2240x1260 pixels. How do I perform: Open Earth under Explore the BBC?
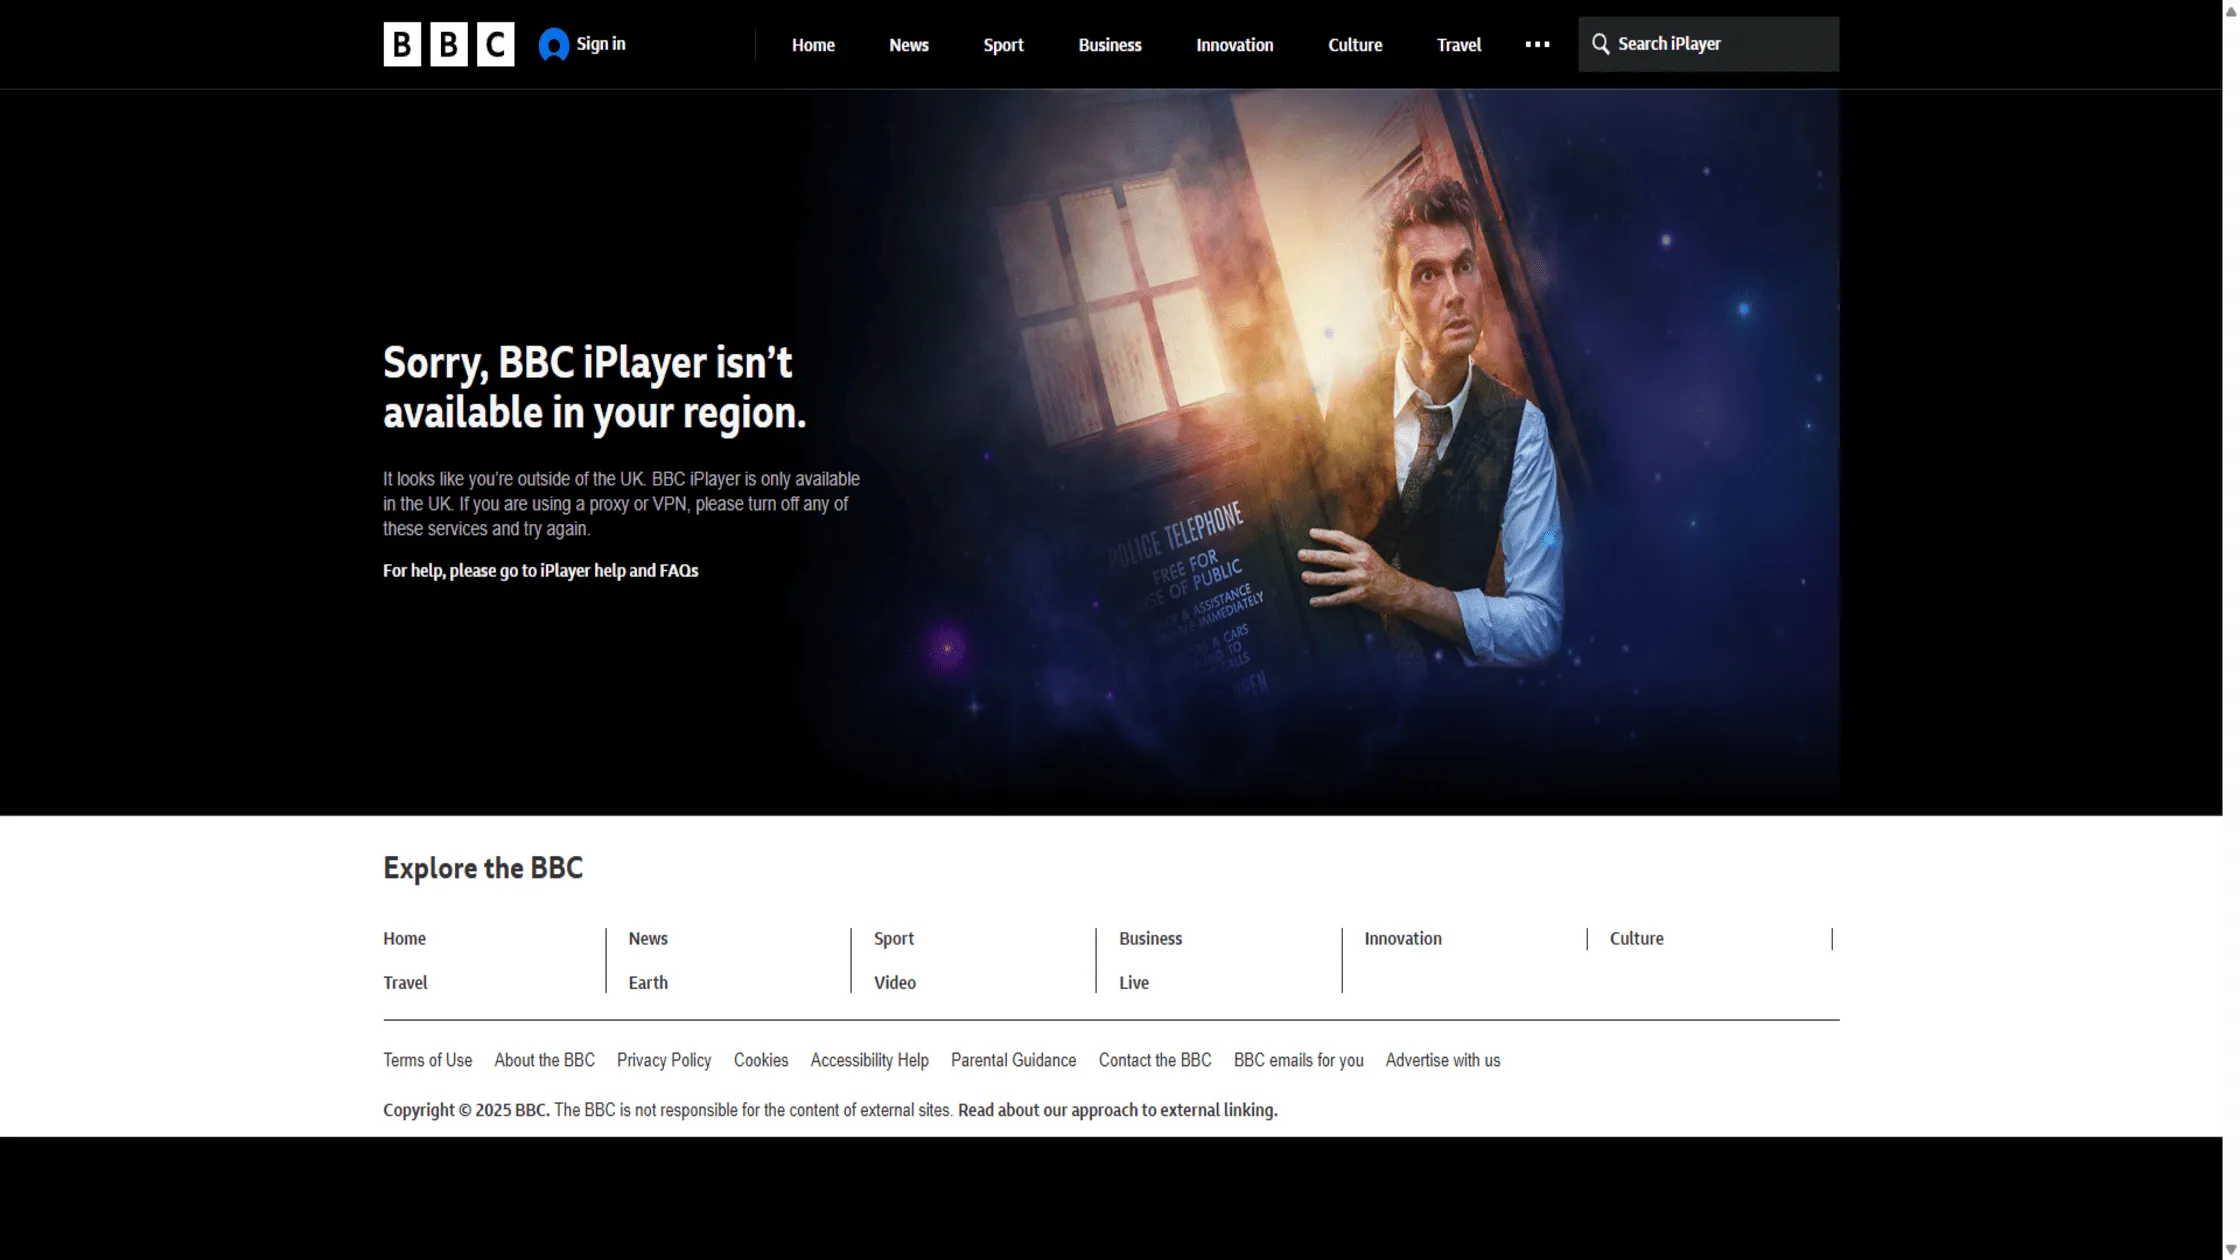pos(647,982)
